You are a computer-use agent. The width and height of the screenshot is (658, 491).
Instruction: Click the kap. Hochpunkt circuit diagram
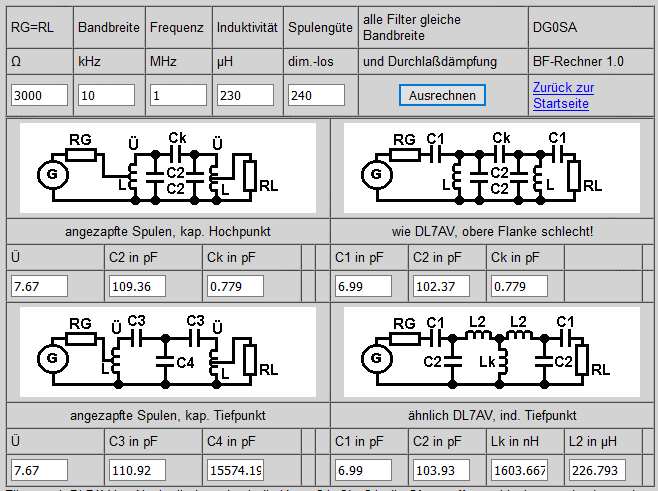(x=168, y=168)
